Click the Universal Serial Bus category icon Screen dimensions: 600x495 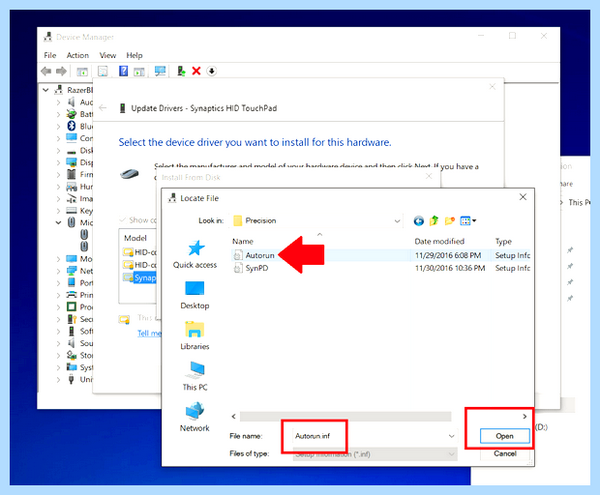tap(71, 379)
